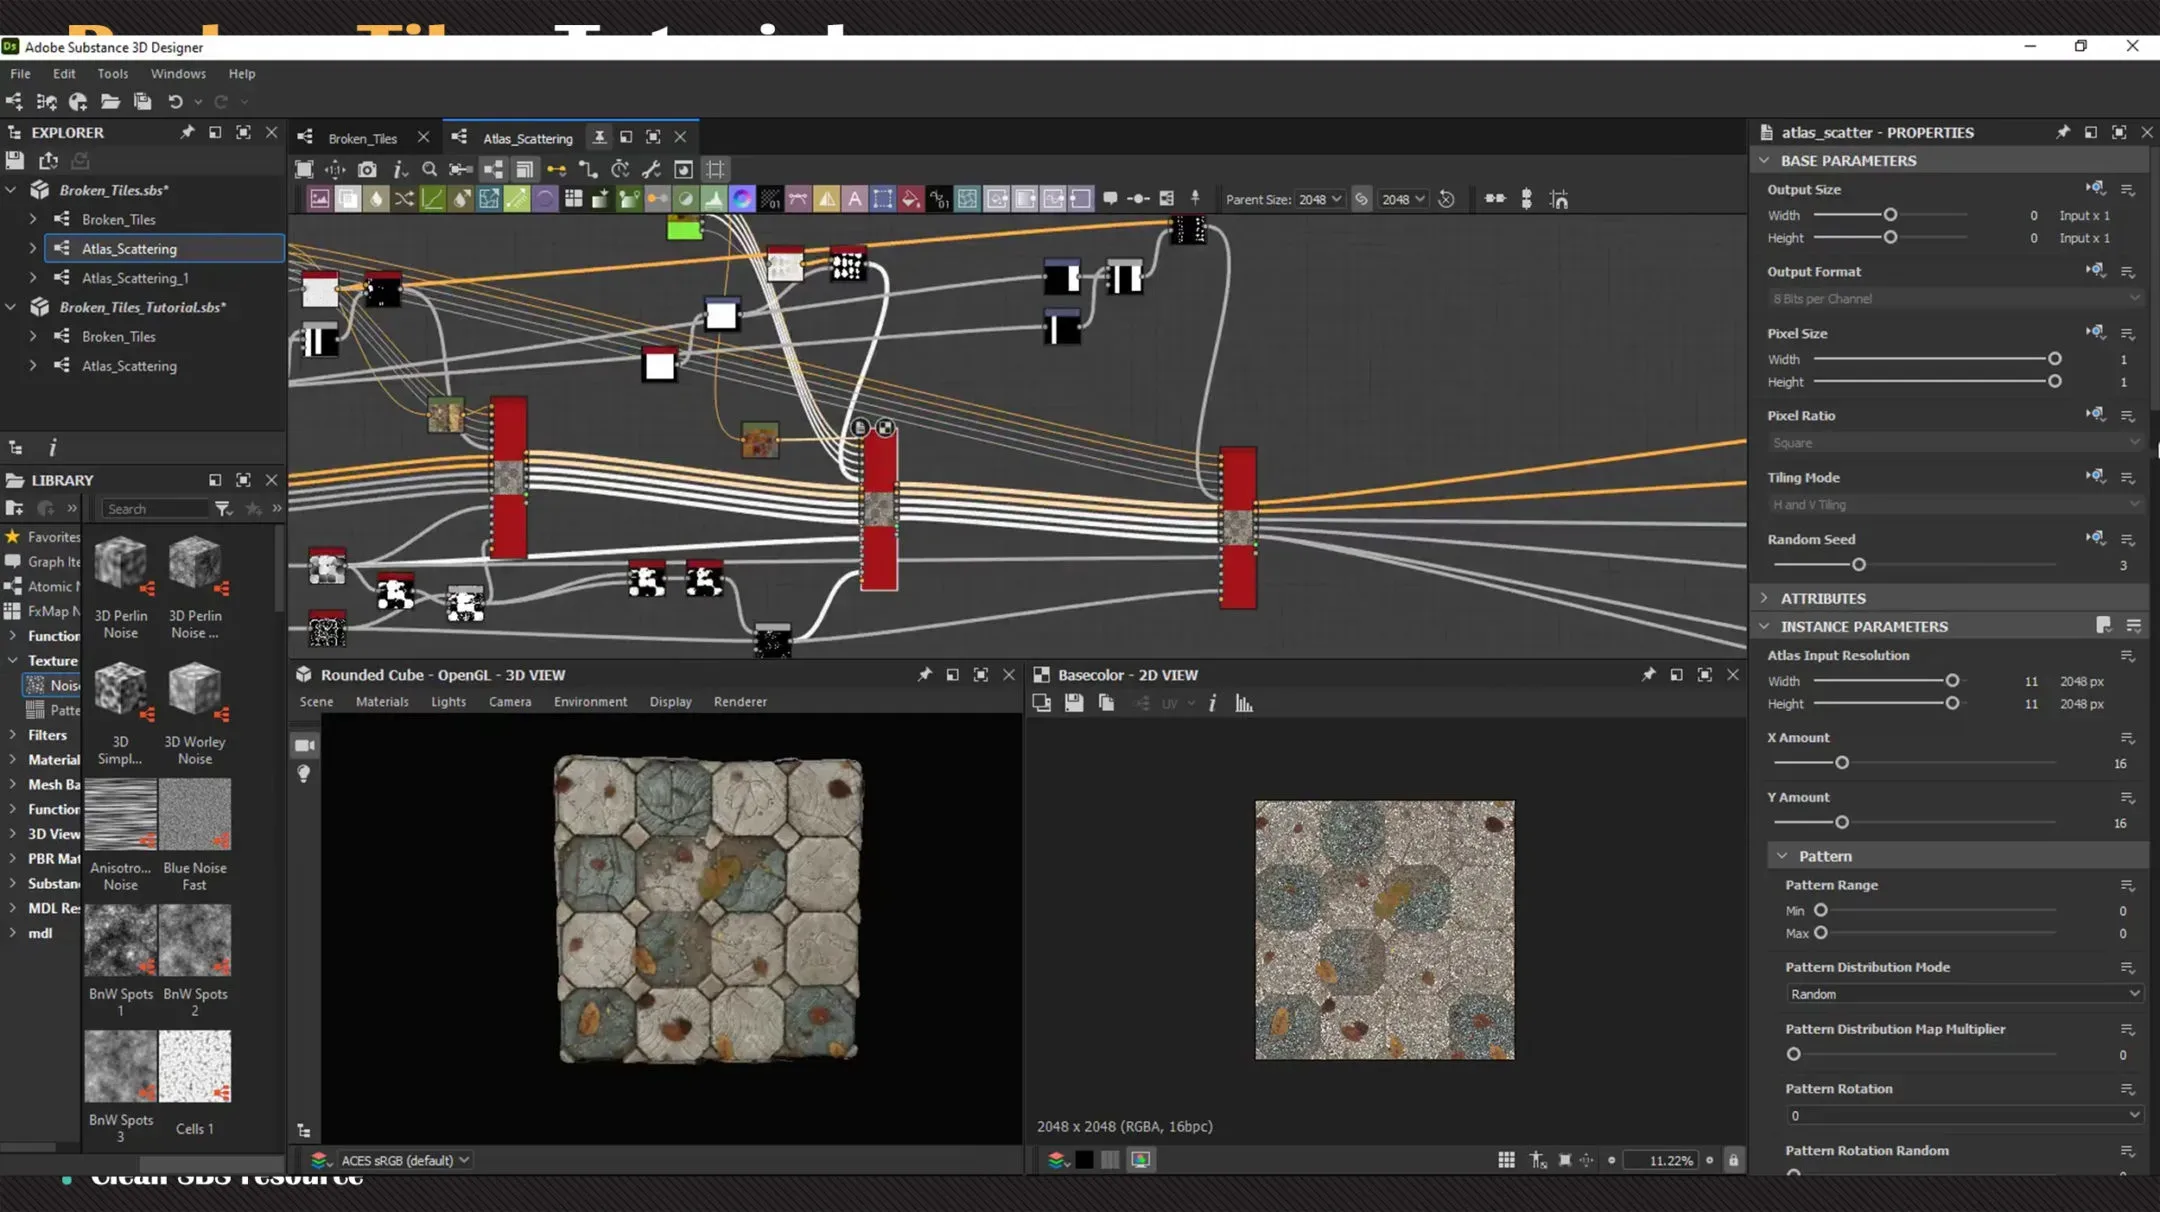Viewport: 2160px width, 1212px height.
Task: Drag the Random Seed slider value
Action: point(1860,564)
